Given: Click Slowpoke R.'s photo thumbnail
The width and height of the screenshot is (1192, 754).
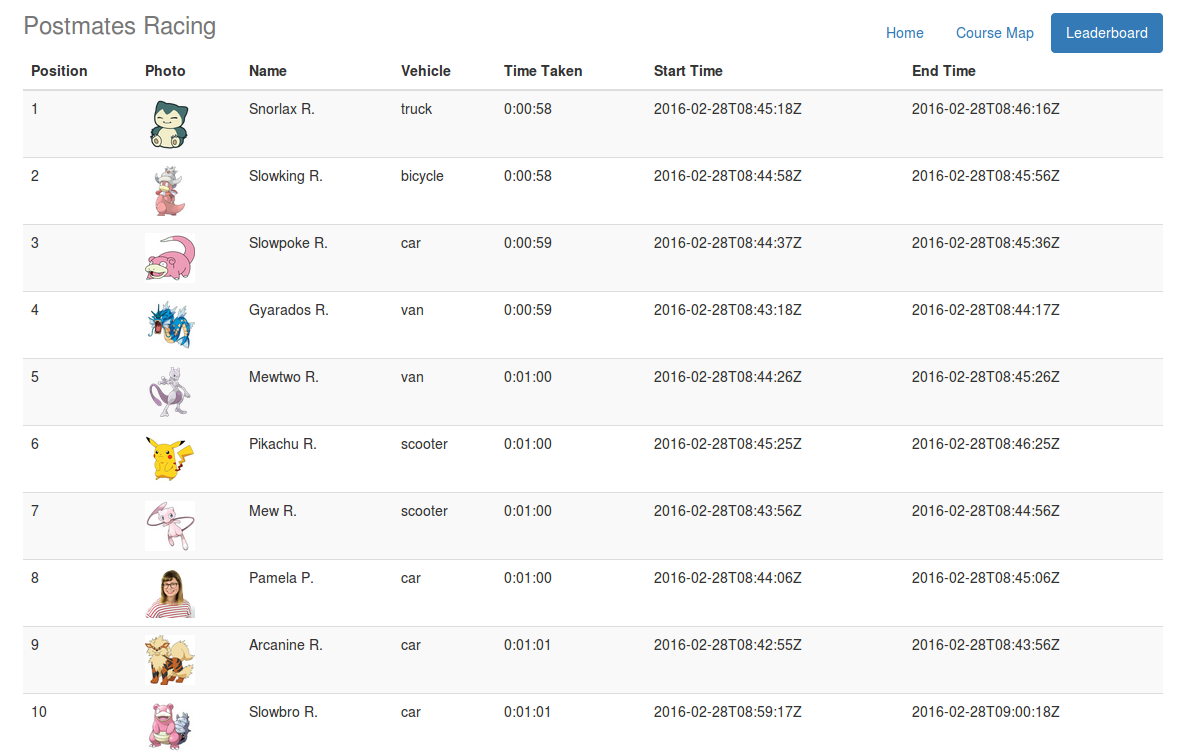Looking at the screenshot, I should pos(170,258).
